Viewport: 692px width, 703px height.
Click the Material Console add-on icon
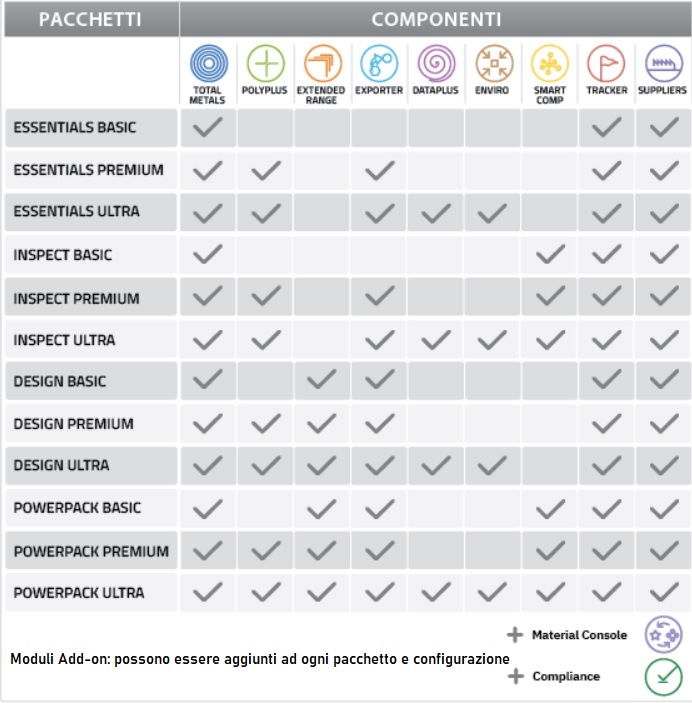pyautogui.click(x=663, y=634)
